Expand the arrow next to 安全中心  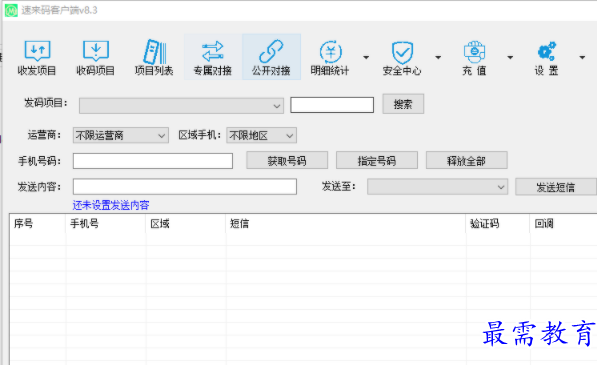(438, 57)
